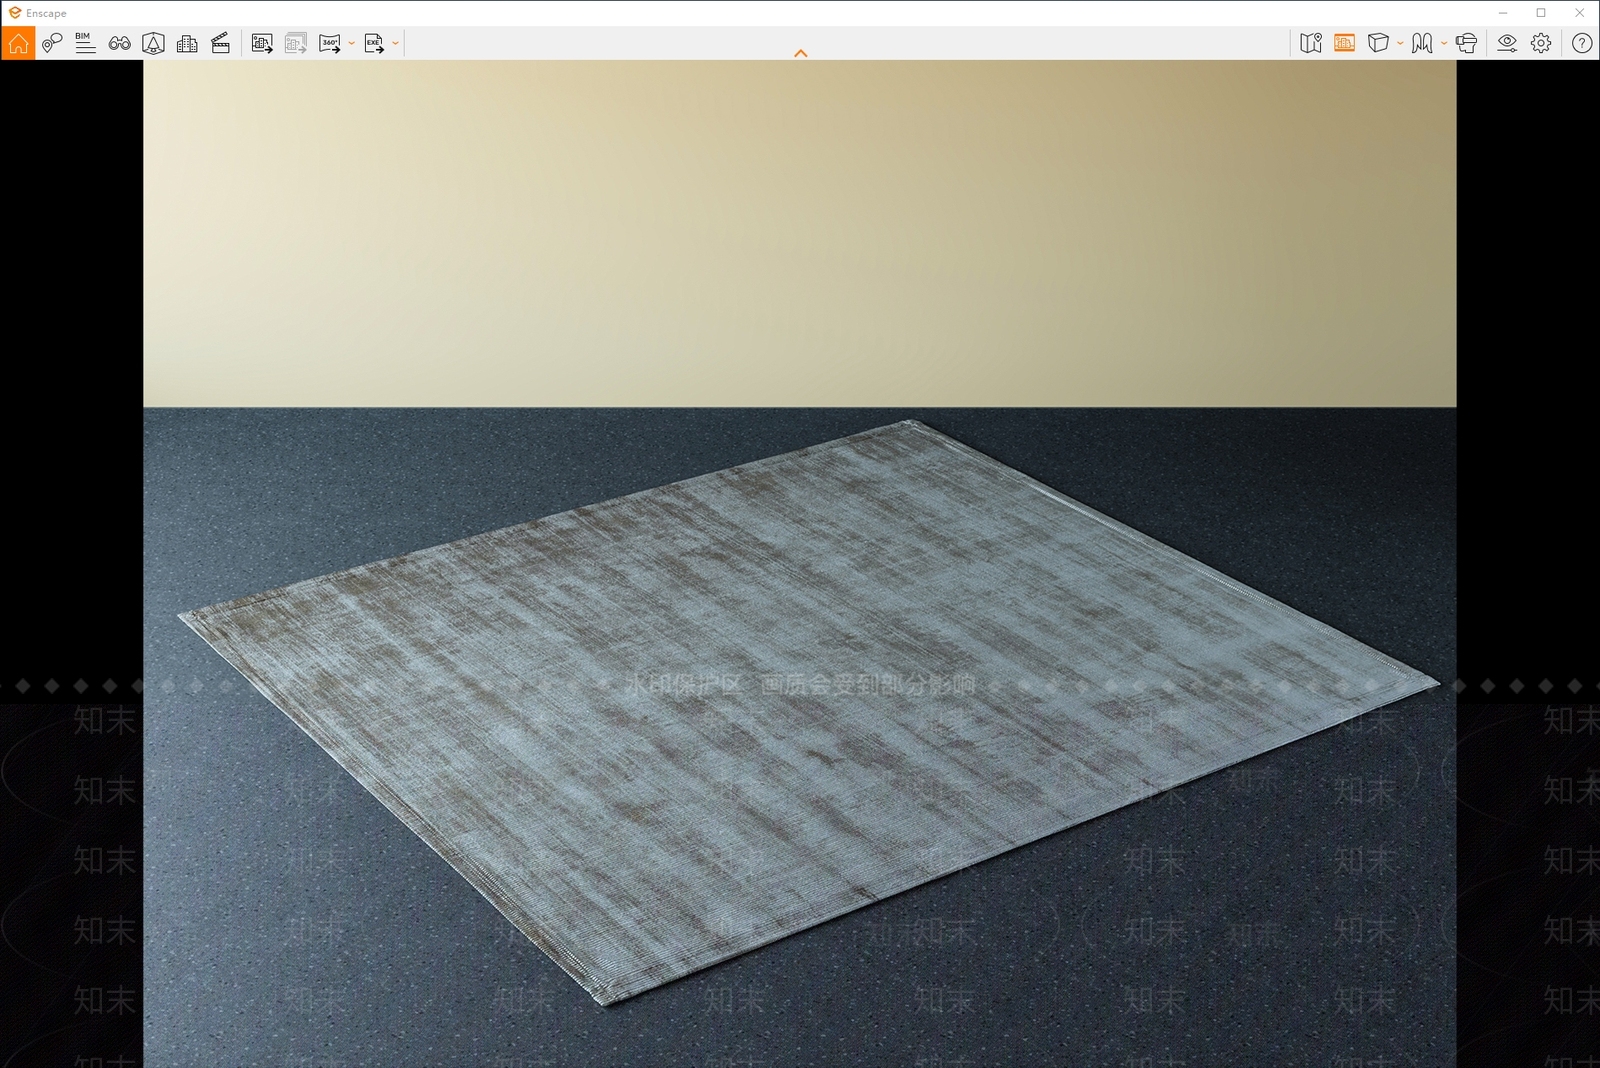Expand the projection mode dropdown arrow

point(1400,43)
